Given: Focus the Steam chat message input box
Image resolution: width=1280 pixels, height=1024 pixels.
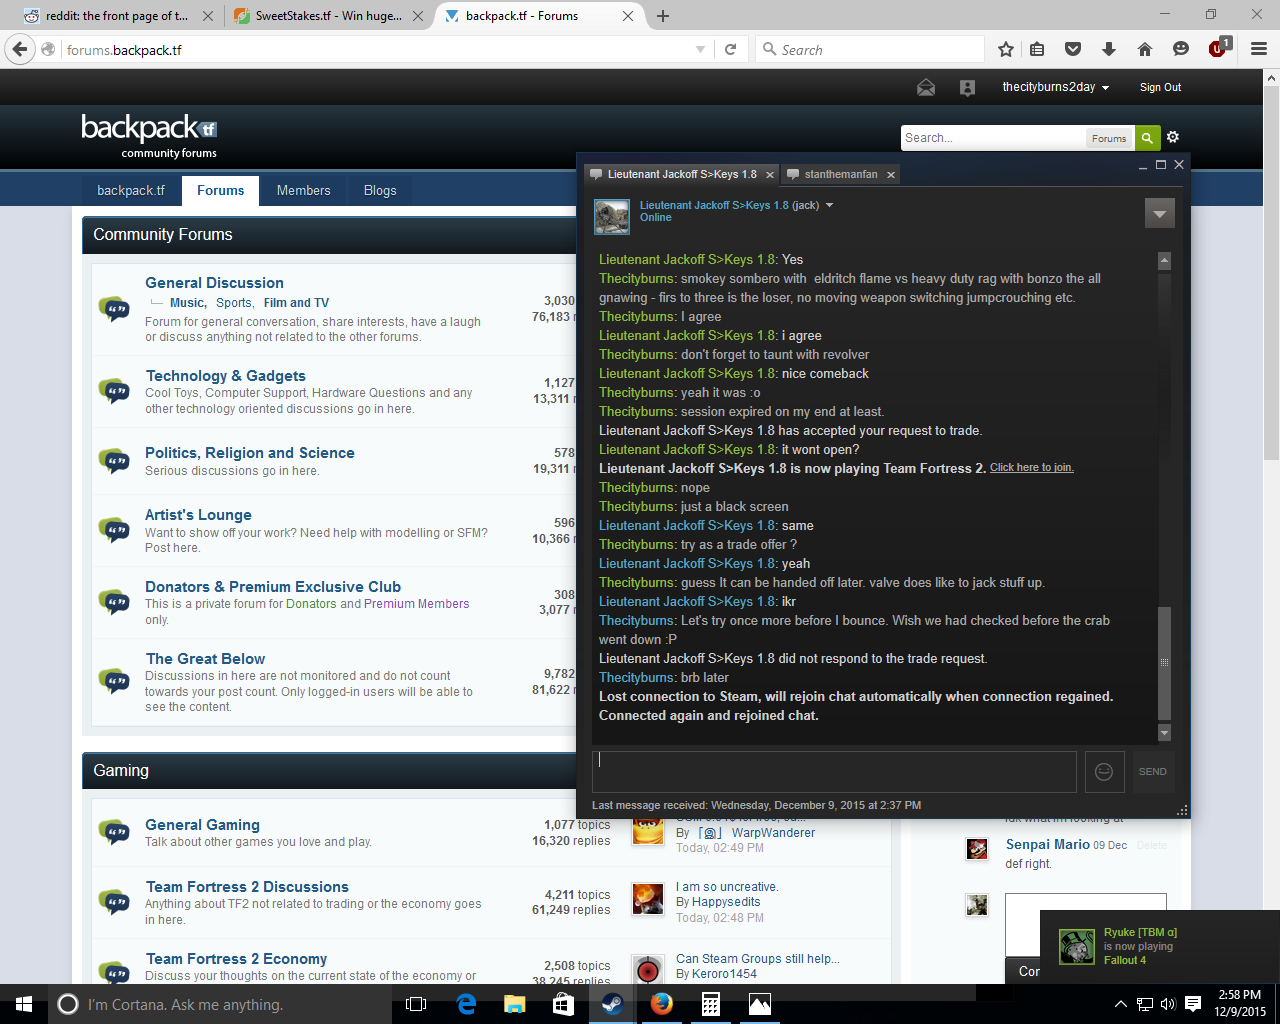Looking at the screenshot, I should [x=833, y=771].
